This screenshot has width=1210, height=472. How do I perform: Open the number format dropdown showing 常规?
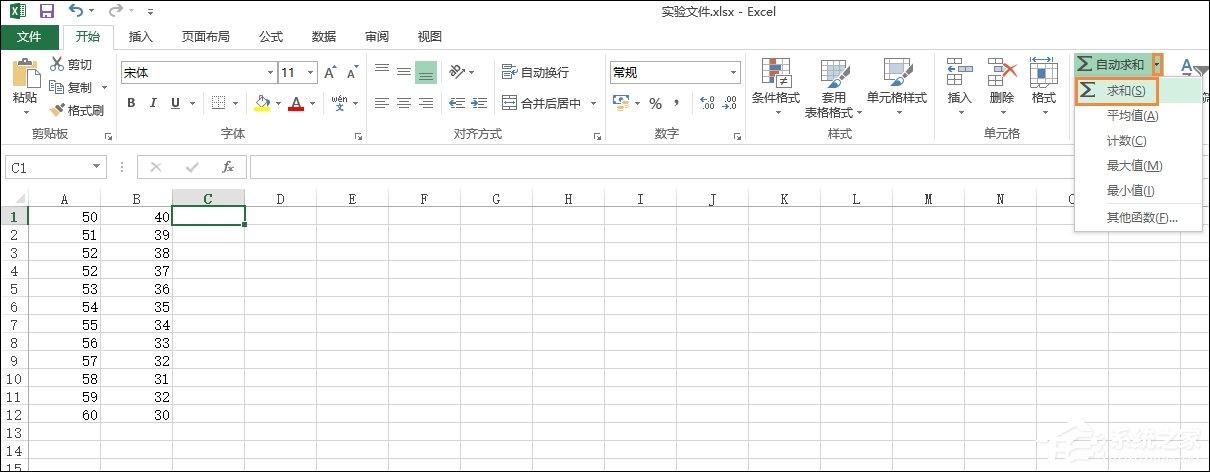click(x=734, y=73)
